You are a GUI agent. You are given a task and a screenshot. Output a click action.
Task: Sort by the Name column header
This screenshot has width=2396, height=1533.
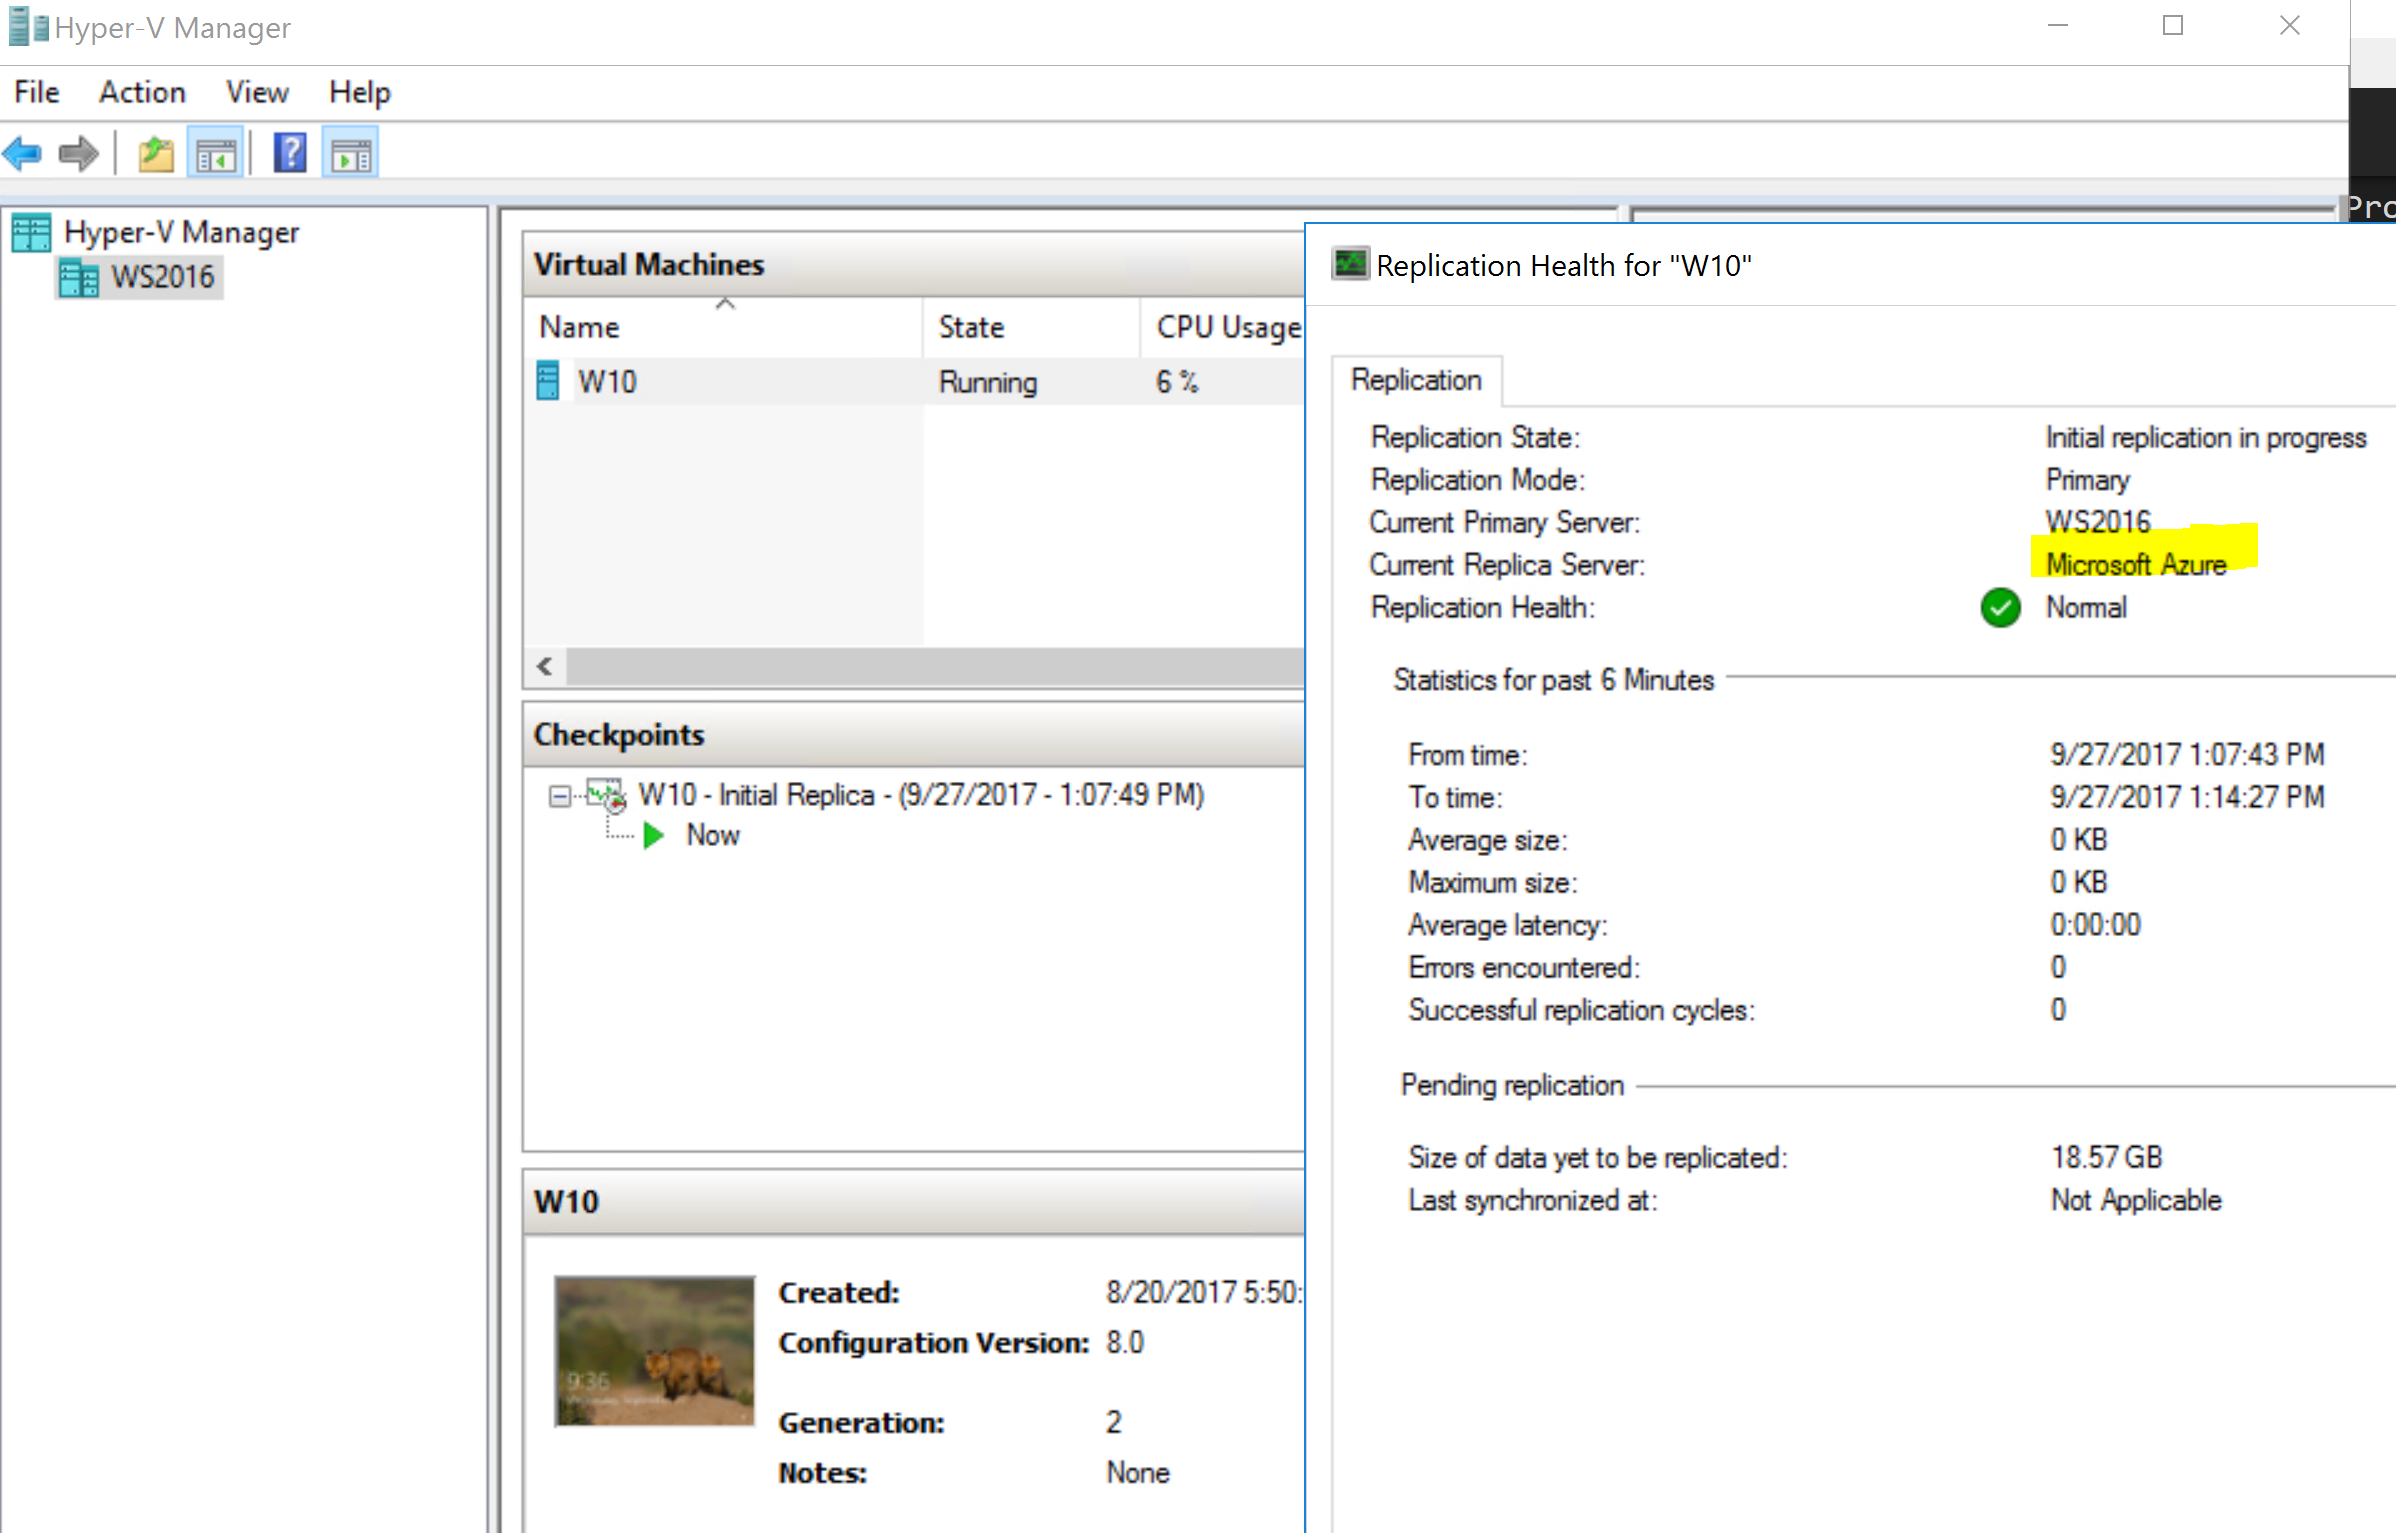coord(580,327)
